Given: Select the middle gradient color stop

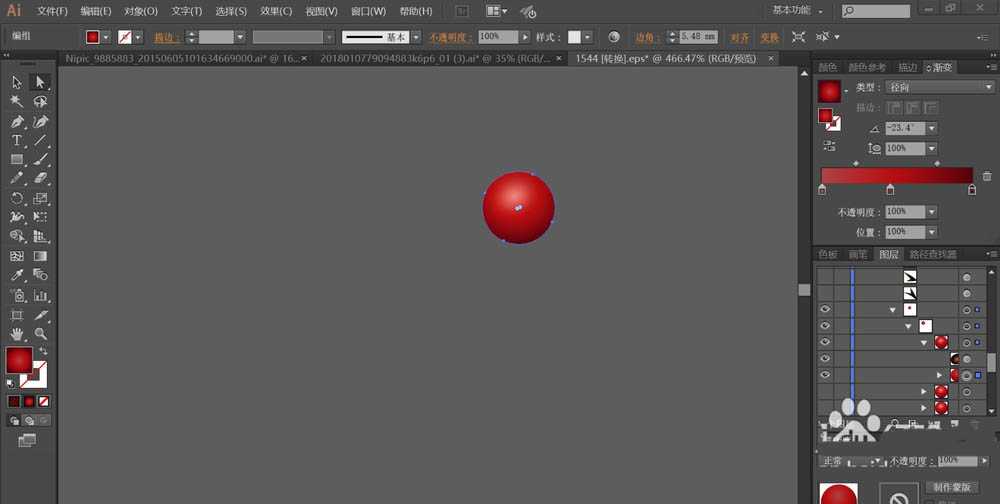Looking at the screenshot, I should (x=890, y=189).
